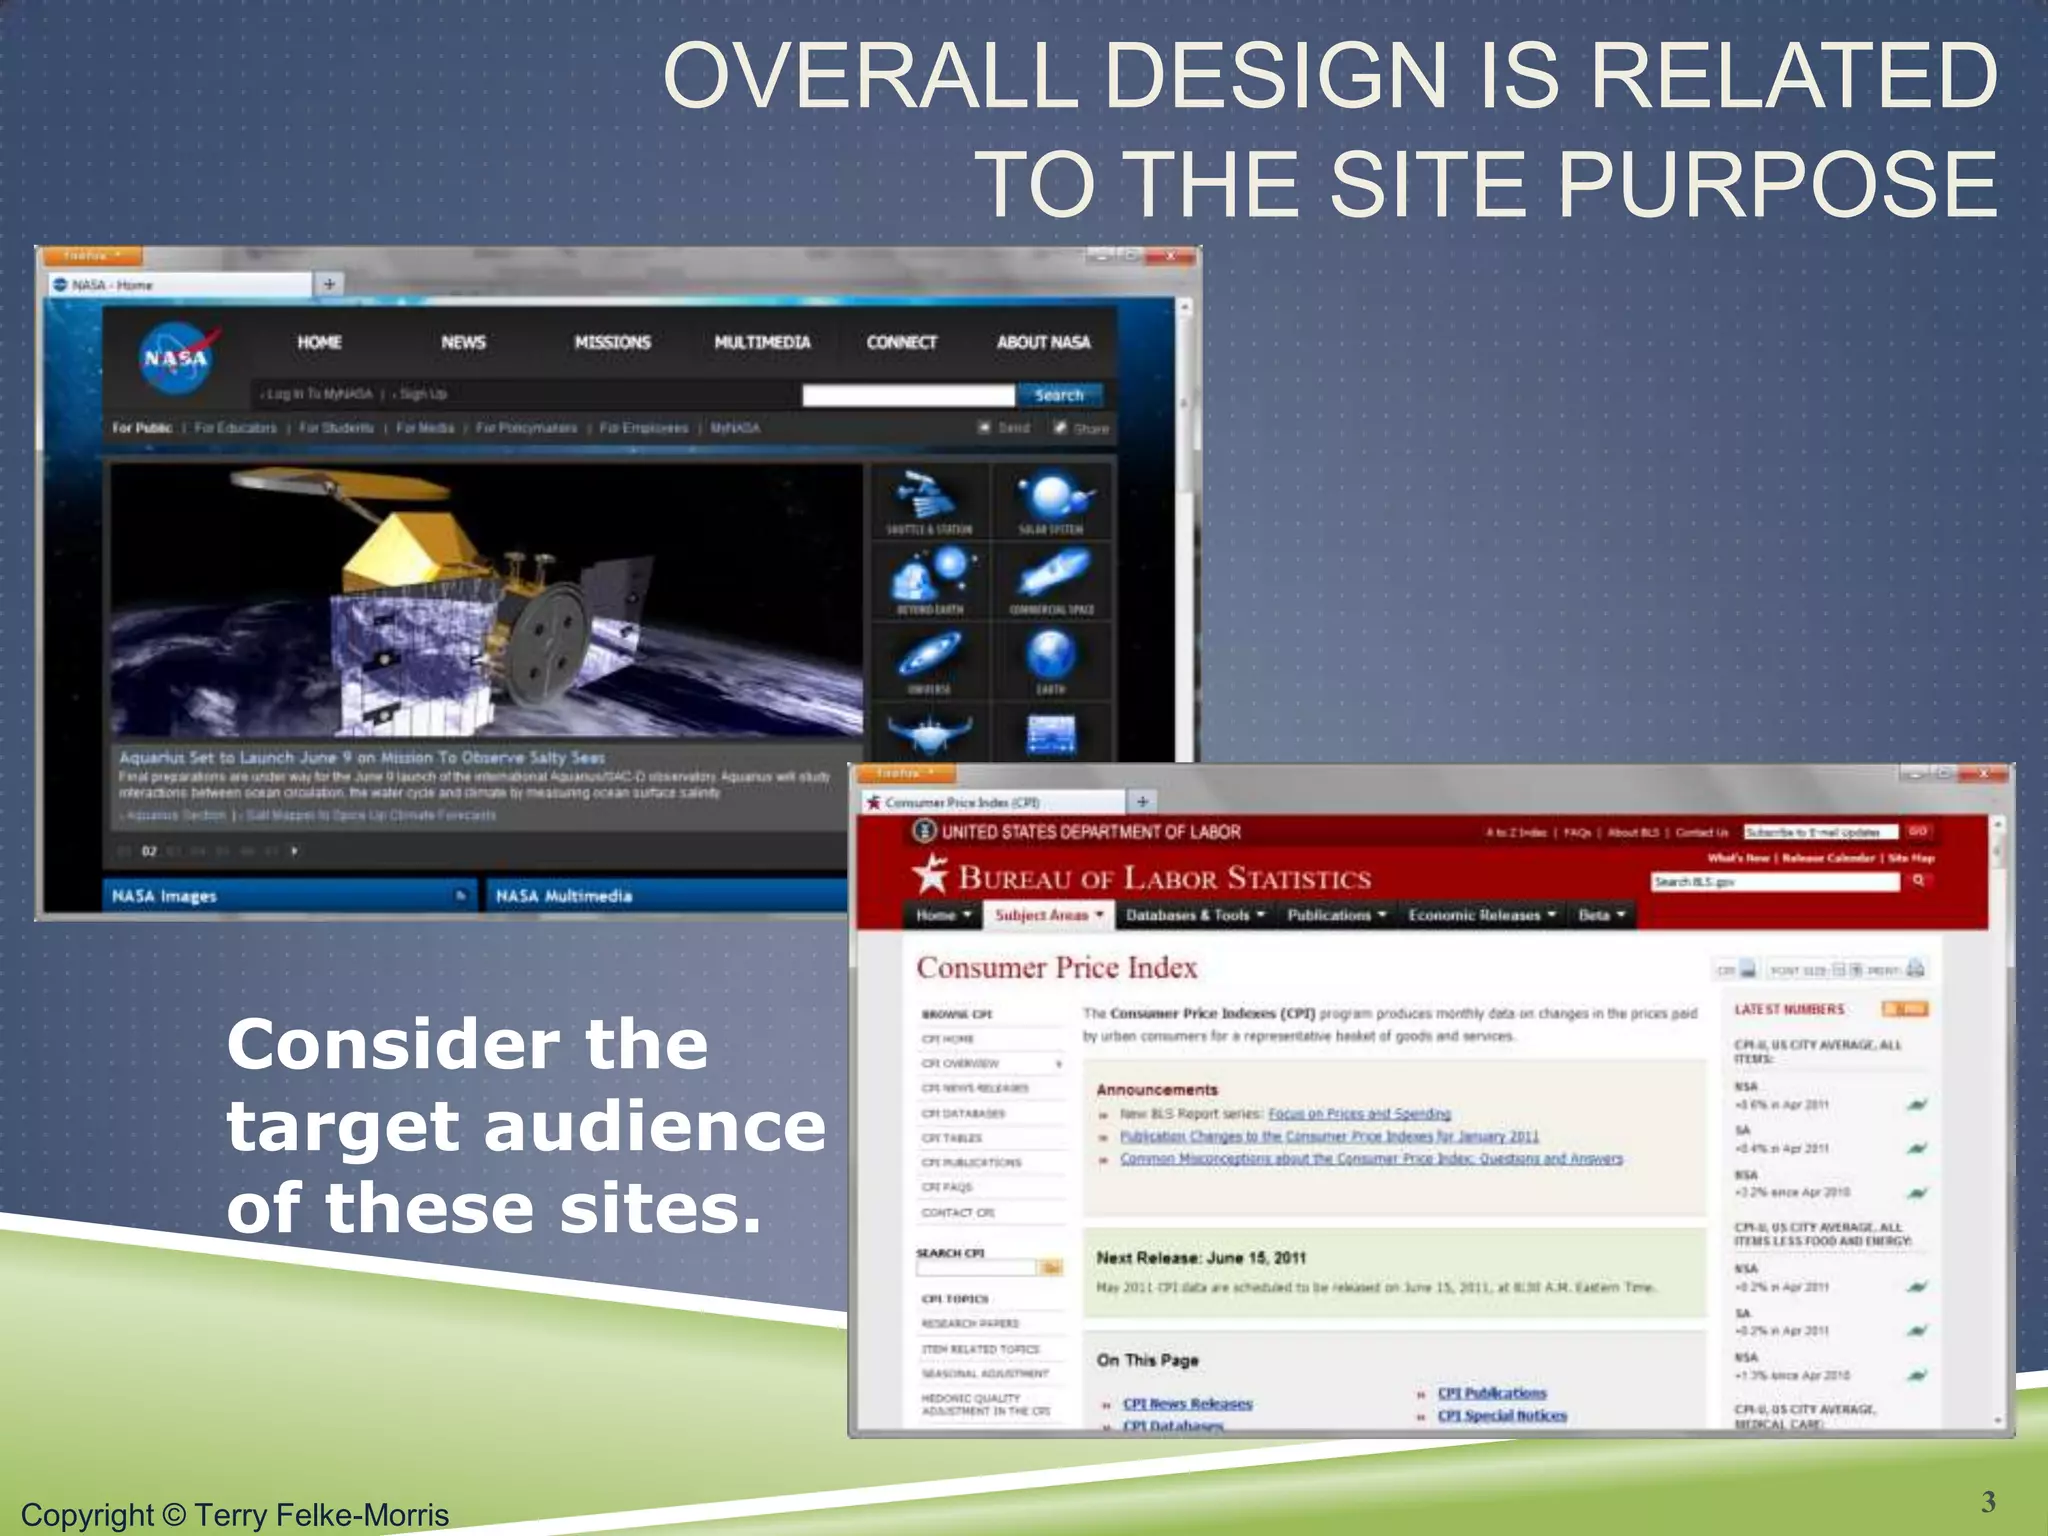This screenshot has width=2048, height=1536.
Task: Click the NASA meatball logo
Action: coord(177,357)
